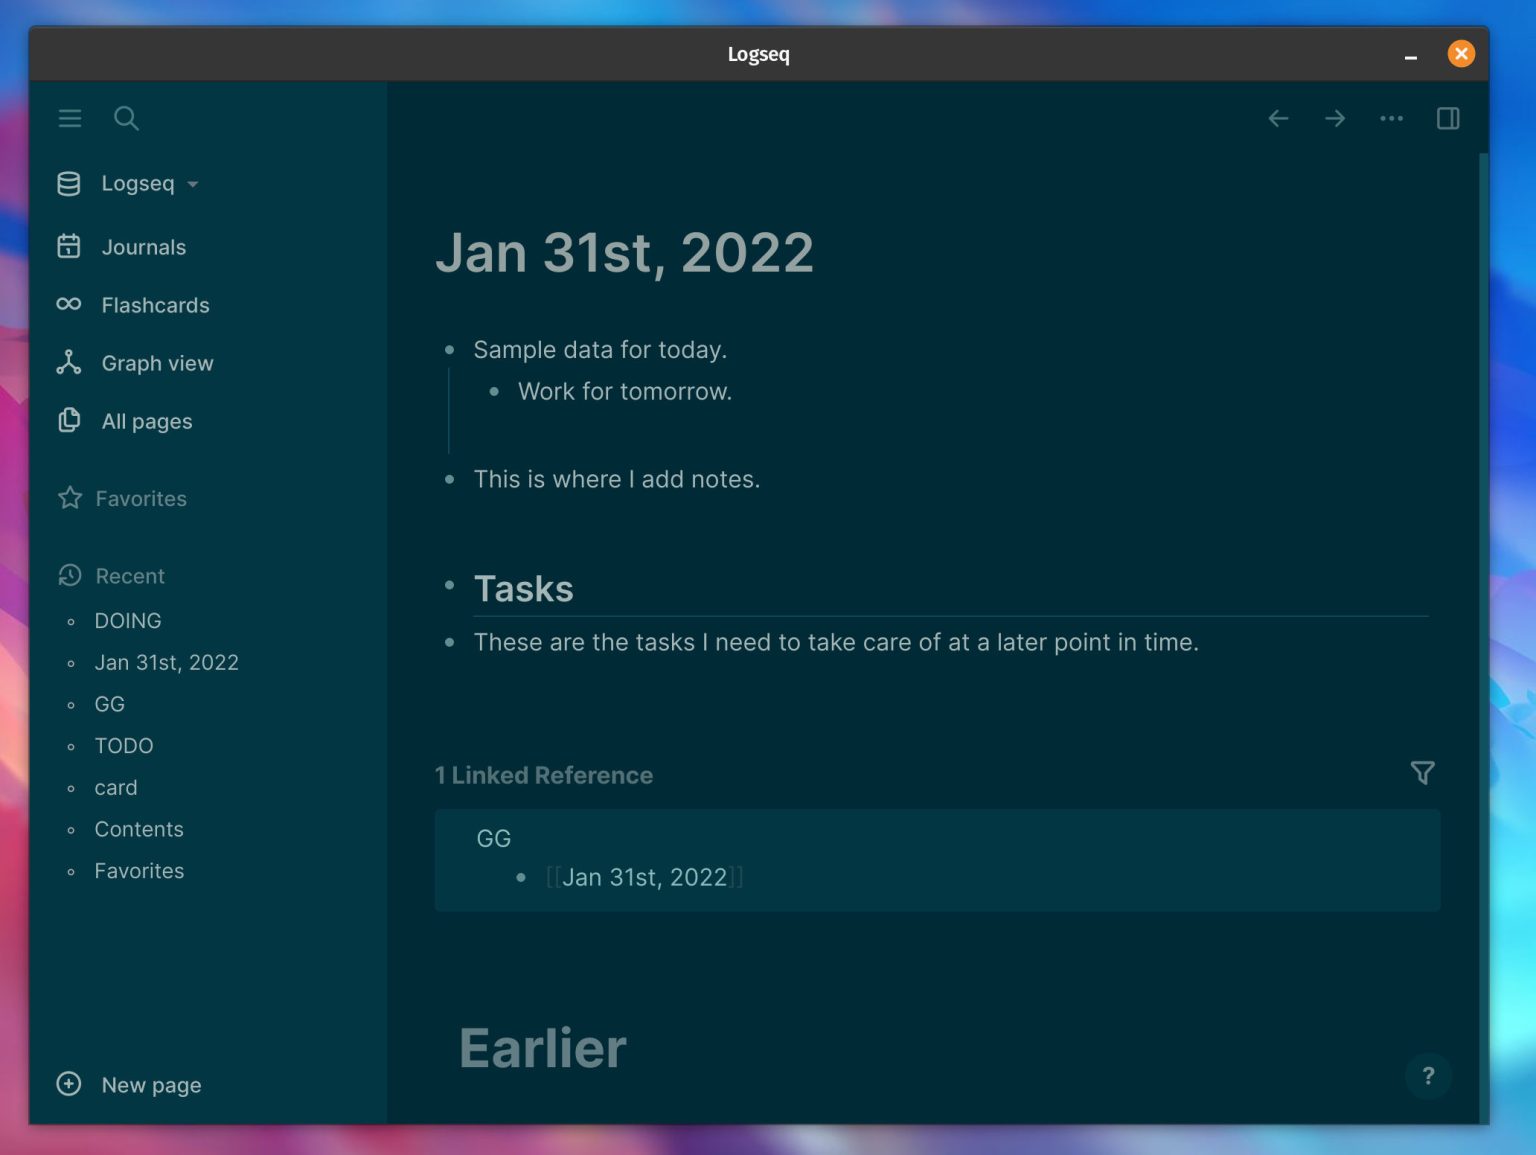The height and width of the screenshot is (1155, 1536).
Task: Open the filter for Linked References
Action: [x=1423, y=773]
